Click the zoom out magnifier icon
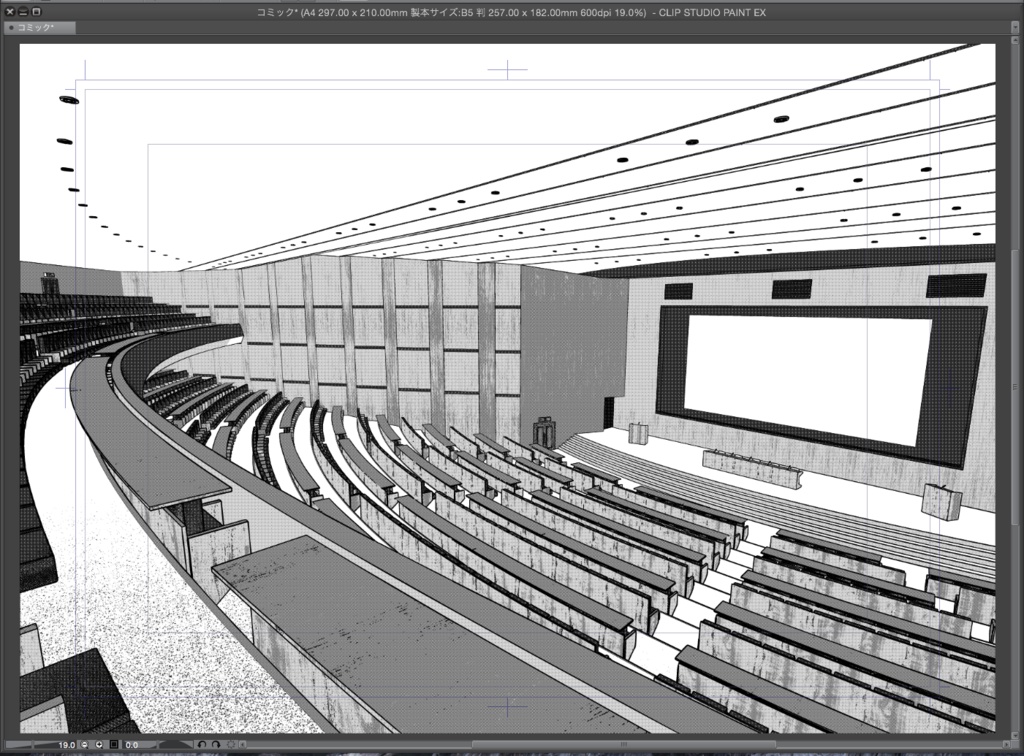Viewport: 1024px width, 756px height. pos(84,745)
